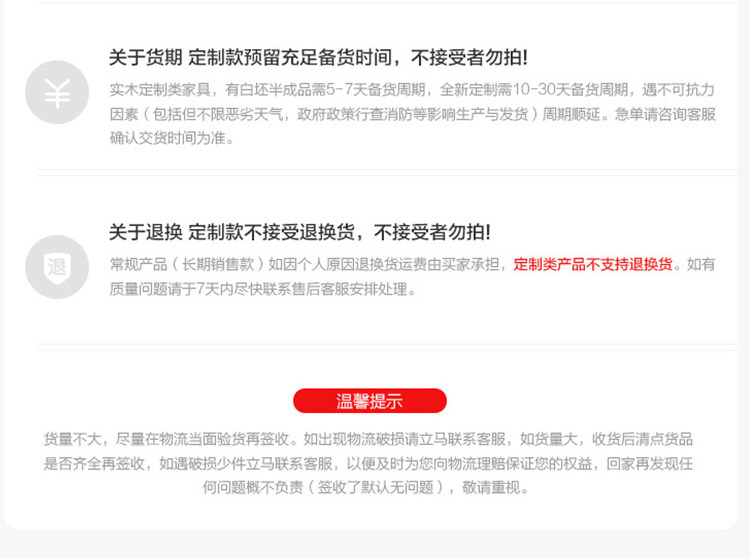Click the phrase 不接受者勿拍 in the returns heading

432,232
